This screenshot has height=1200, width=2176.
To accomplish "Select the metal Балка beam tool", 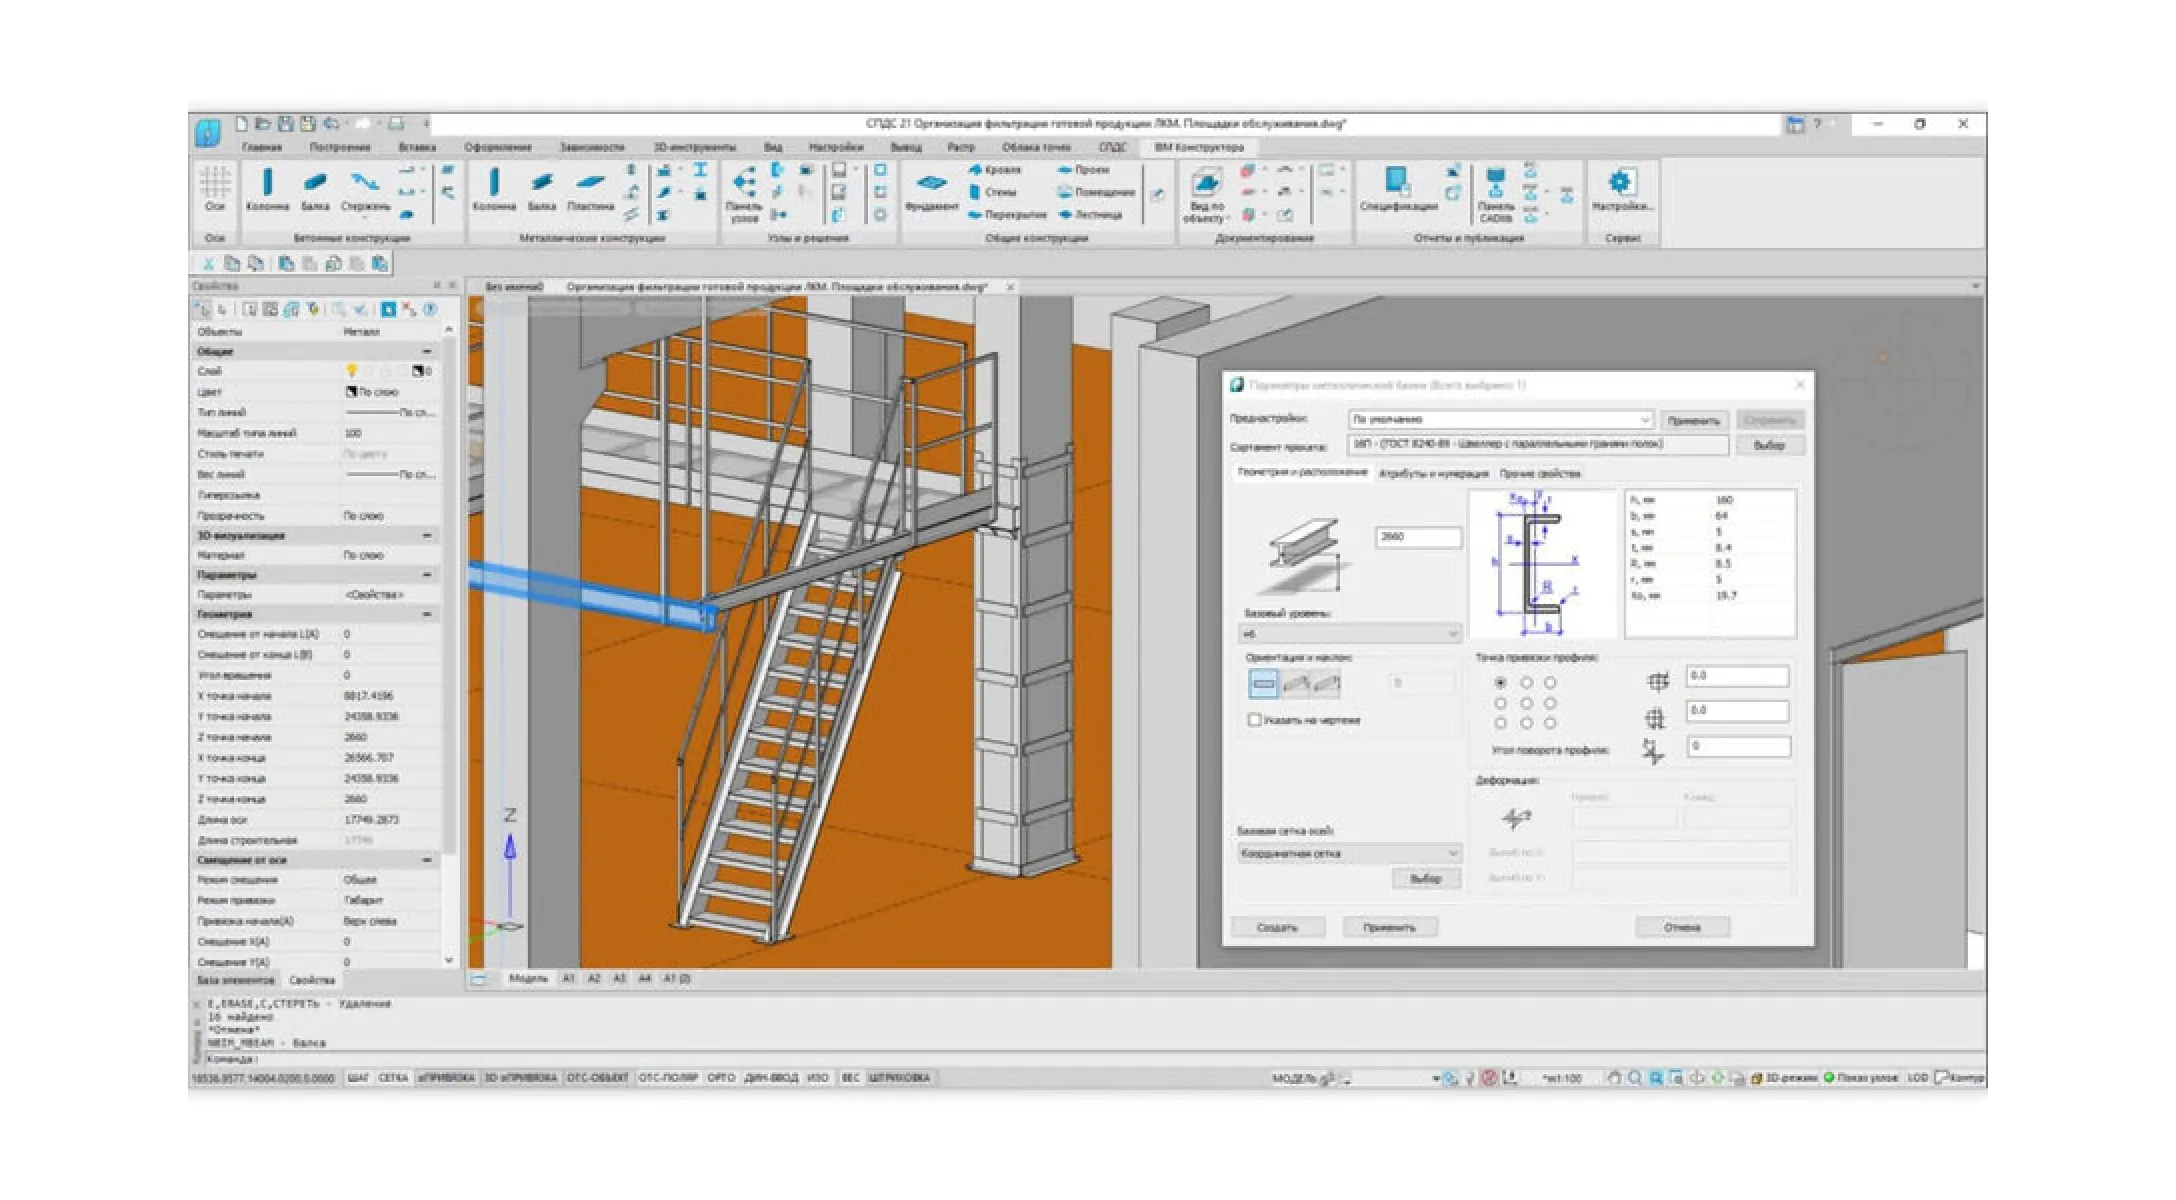I will (x=541, y=189).
